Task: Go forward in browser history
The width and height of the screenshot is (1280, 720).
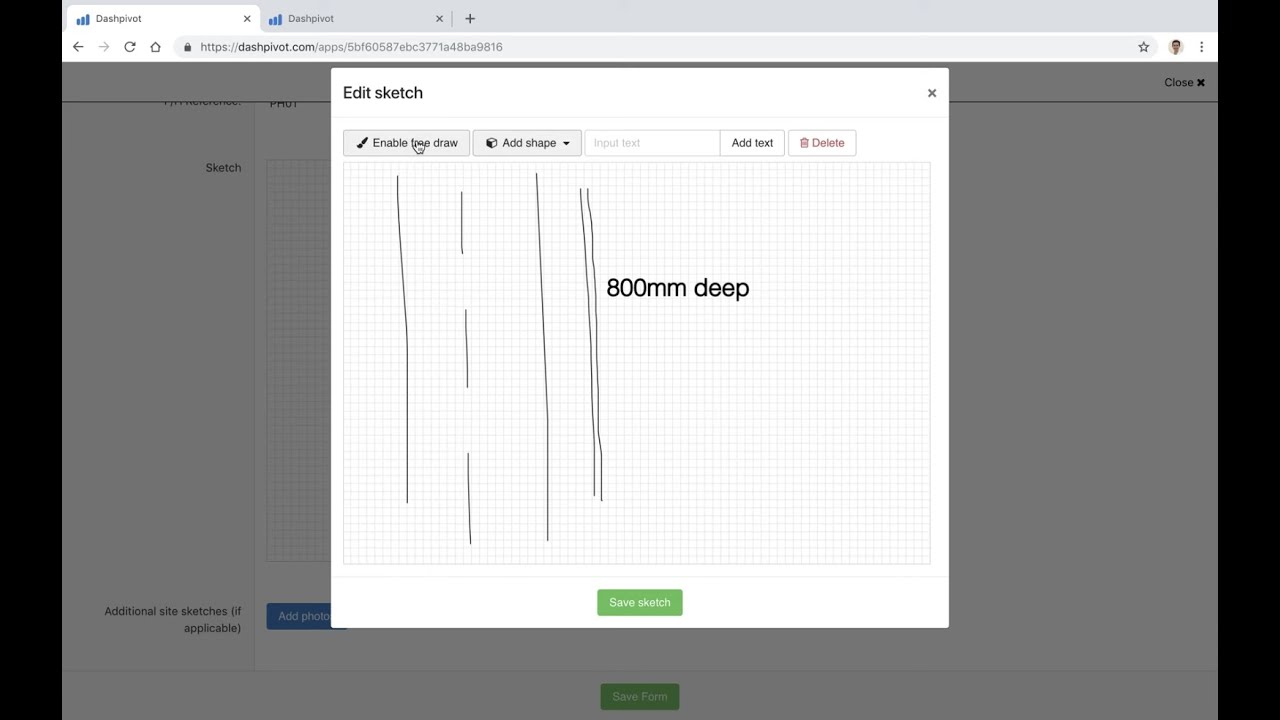Action: (x=104, y=47)
